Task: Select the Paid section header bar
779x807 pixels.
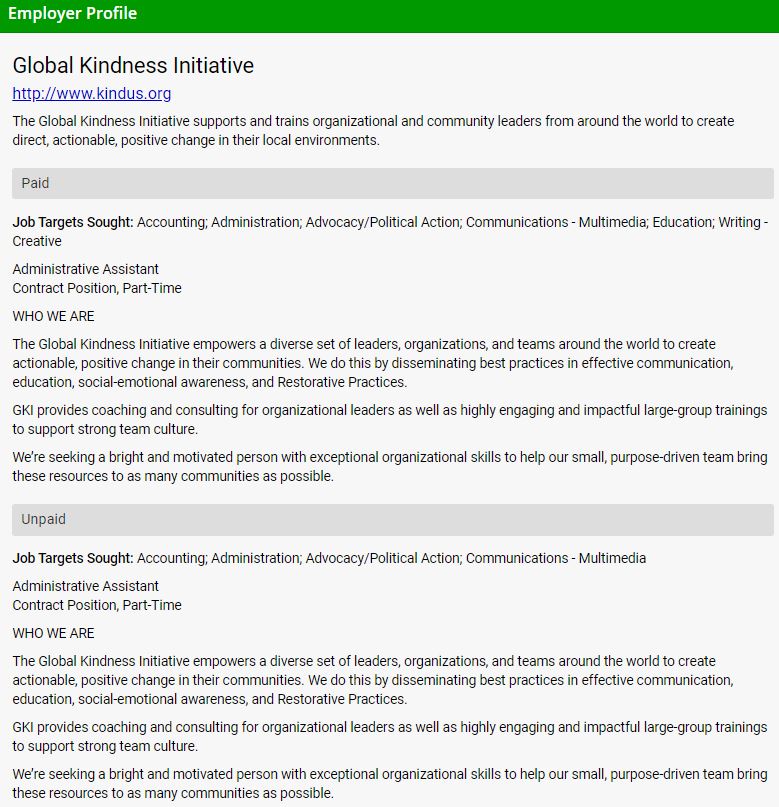Action: [392, 183]
